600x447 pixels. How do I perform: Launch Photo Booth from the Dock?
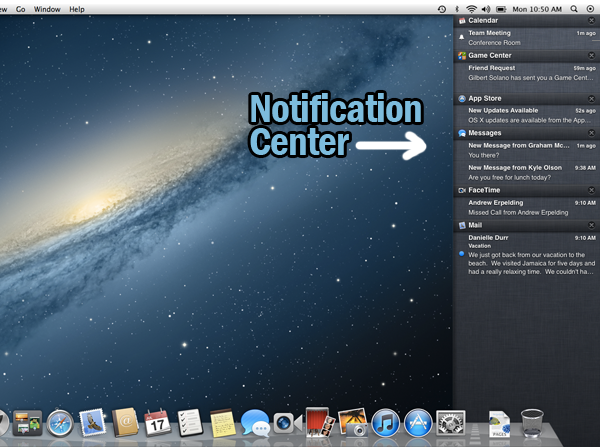pyautogui.click(x=320, y=423)
